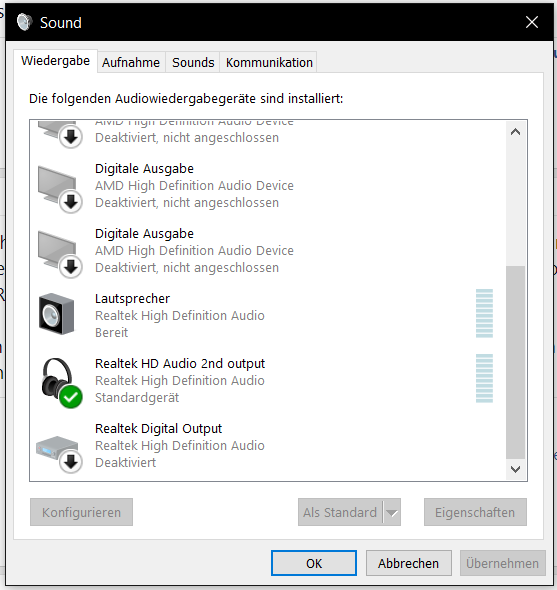Click the Als Standard button

(340, 512)
